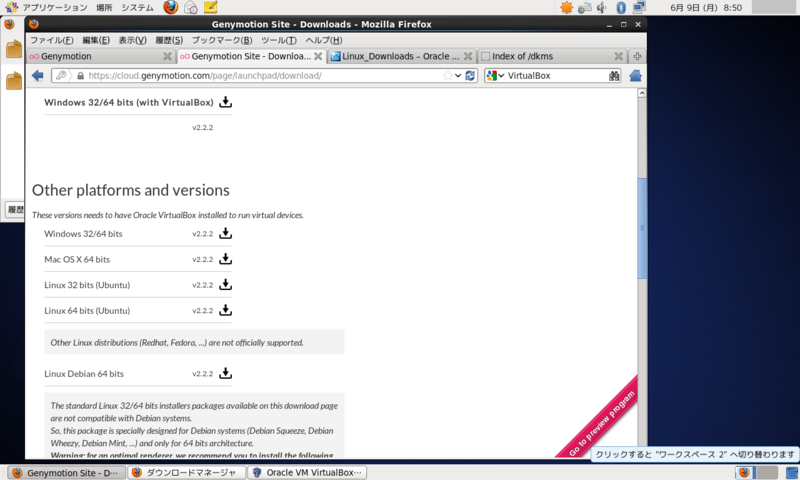Open the mail clock icon in top panel
Image resolution: width=800 pixels, height=480 pixels.
[191, 7]
